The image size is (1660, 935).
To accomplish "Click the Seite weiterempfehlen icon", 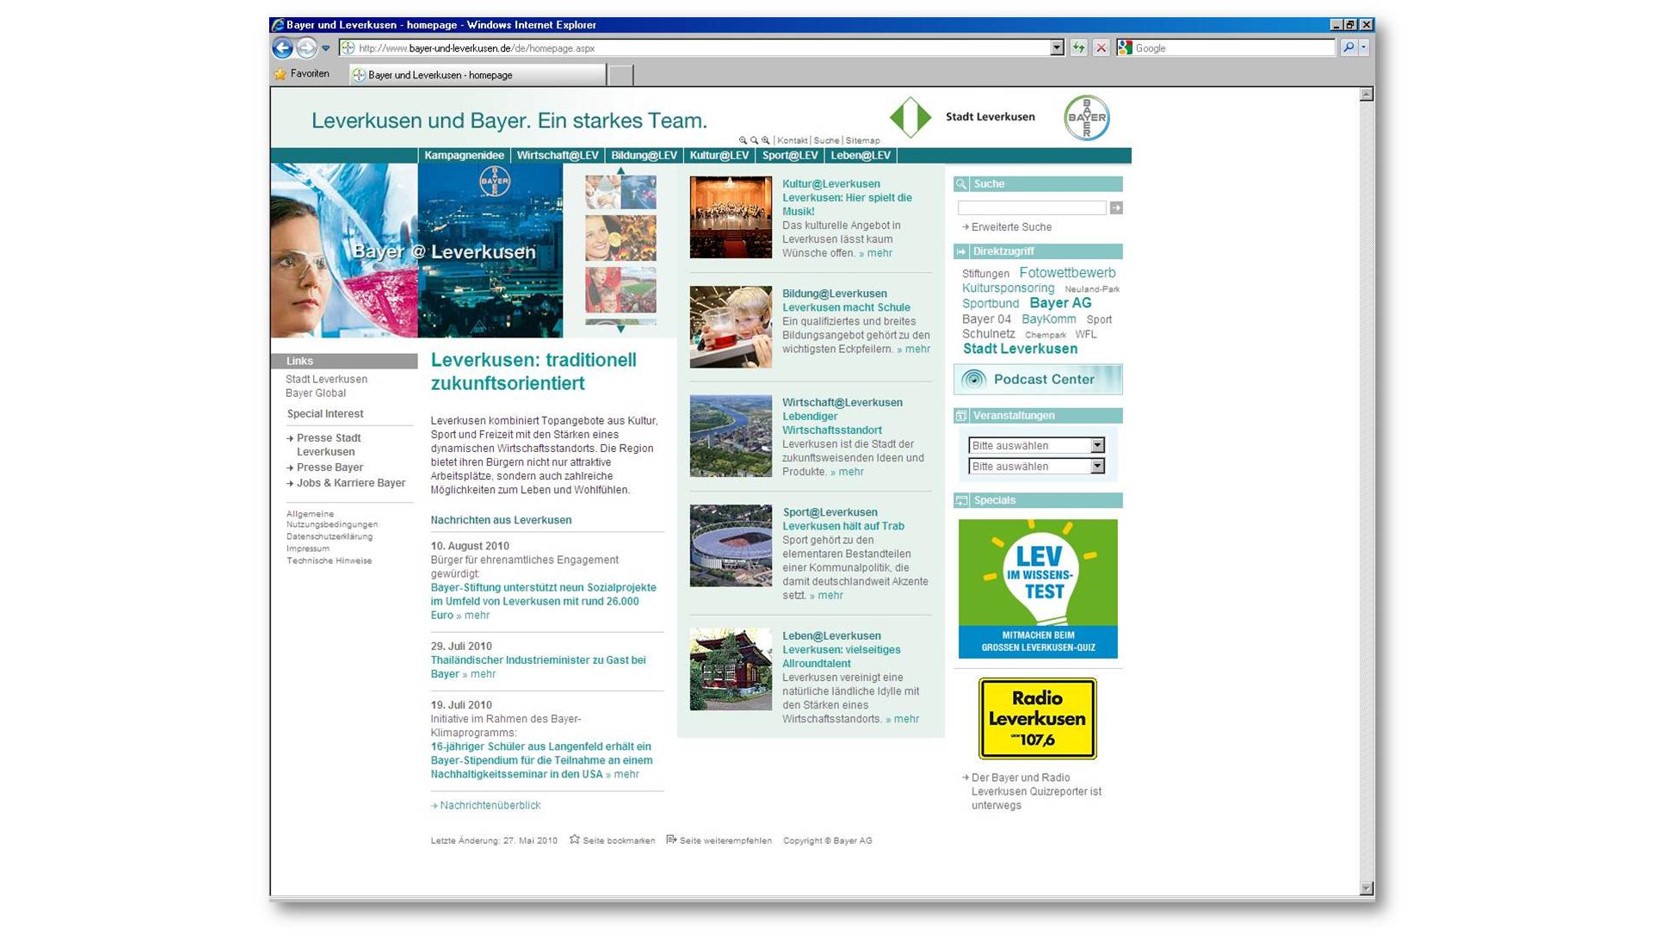I will point(671,840).
